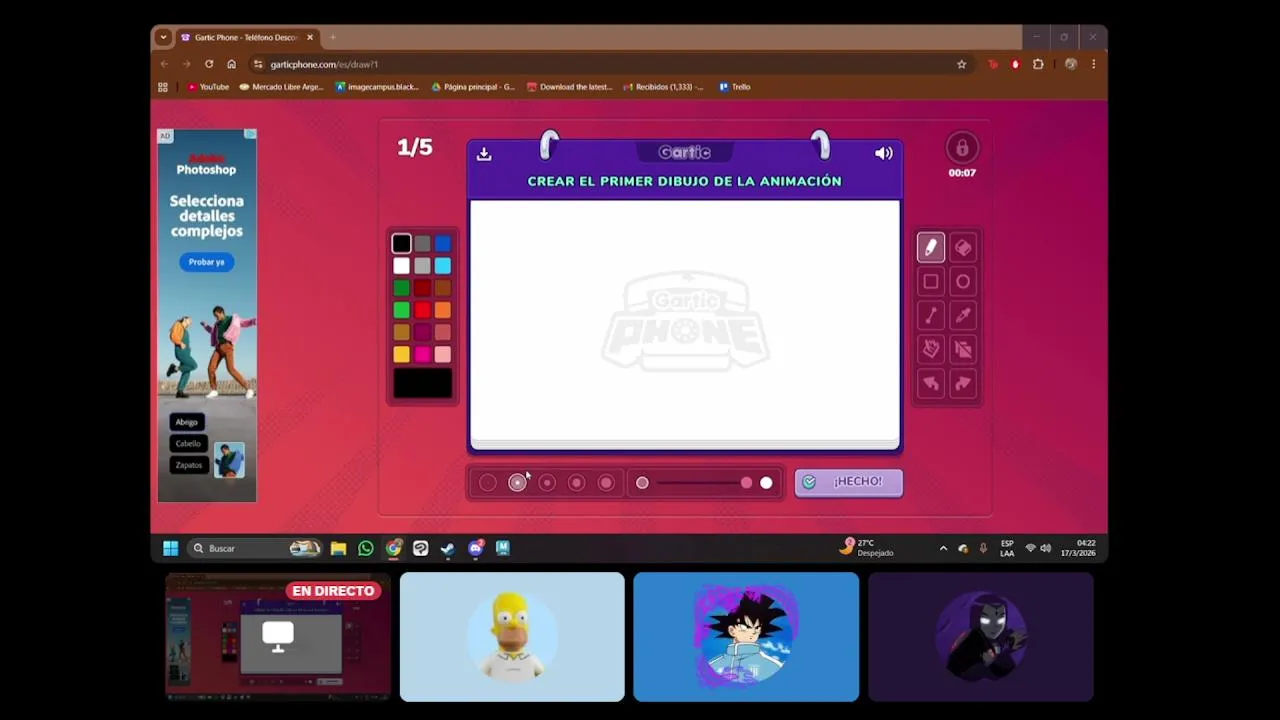Image resolution: width=1280 pixels, height=720 pixels.
Task: Select the orange color swatch
Action: pos(443,310)
